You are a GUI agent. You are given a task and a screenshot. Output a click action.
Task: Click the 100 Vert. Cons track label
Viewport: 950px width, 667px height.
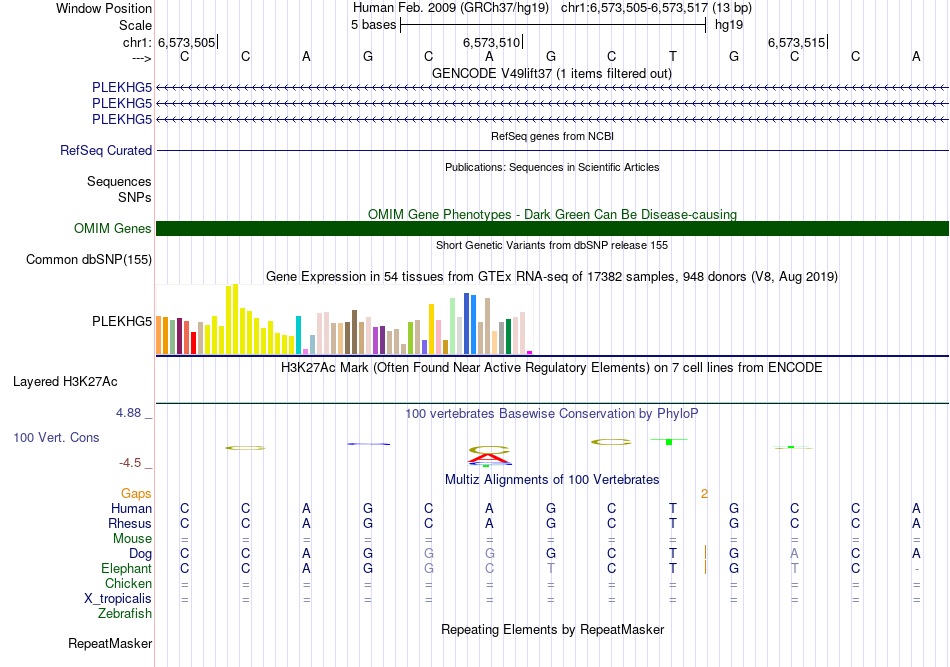tap(56, 437)
